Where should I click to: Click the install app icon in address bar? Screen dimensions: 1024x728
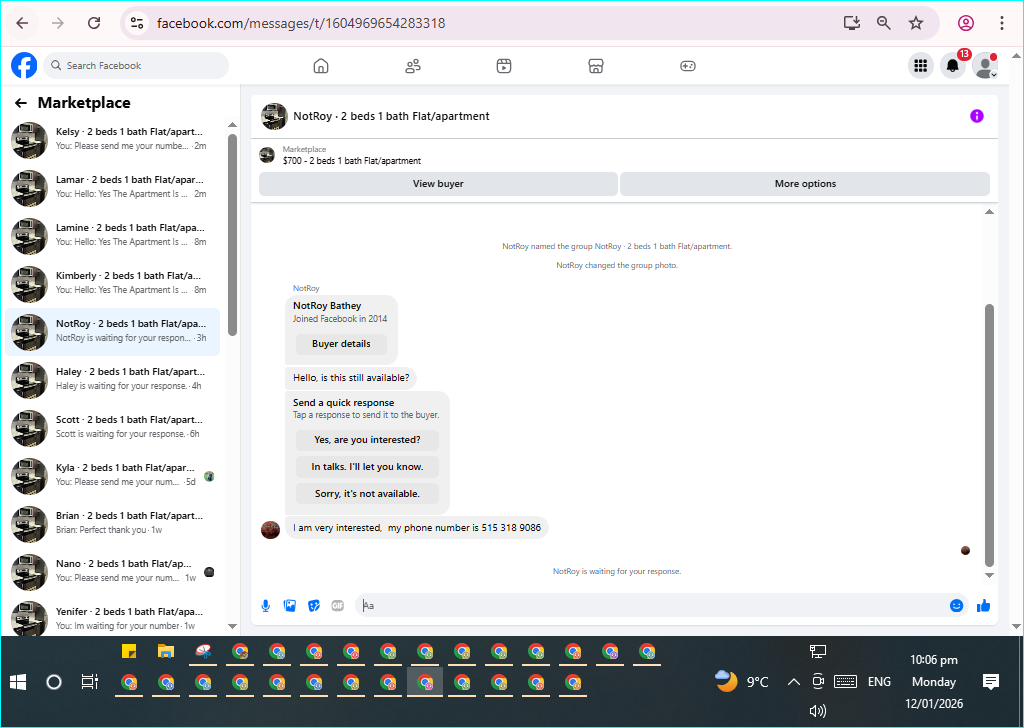tap(852, 24)
